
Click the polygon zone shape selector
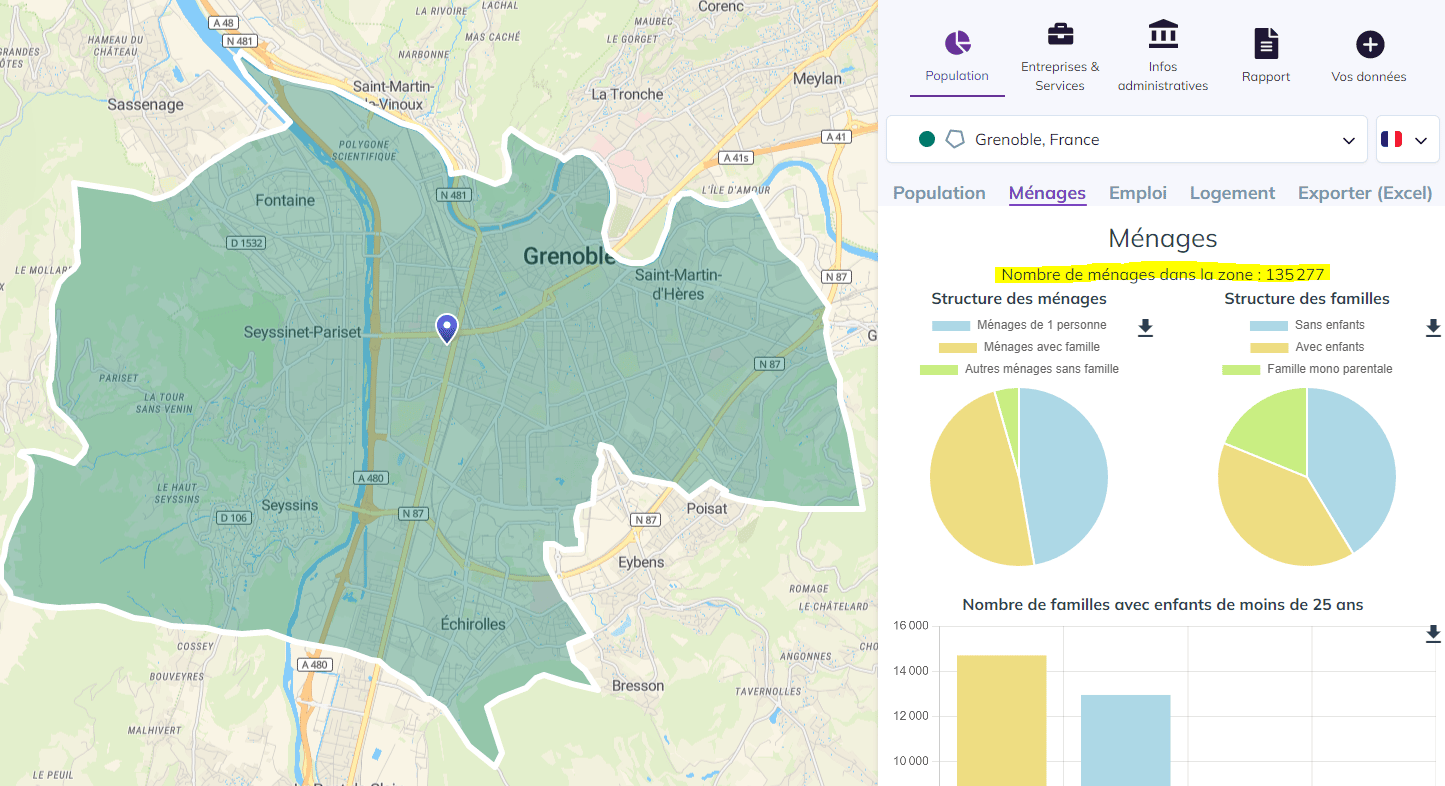pos(956,139)
